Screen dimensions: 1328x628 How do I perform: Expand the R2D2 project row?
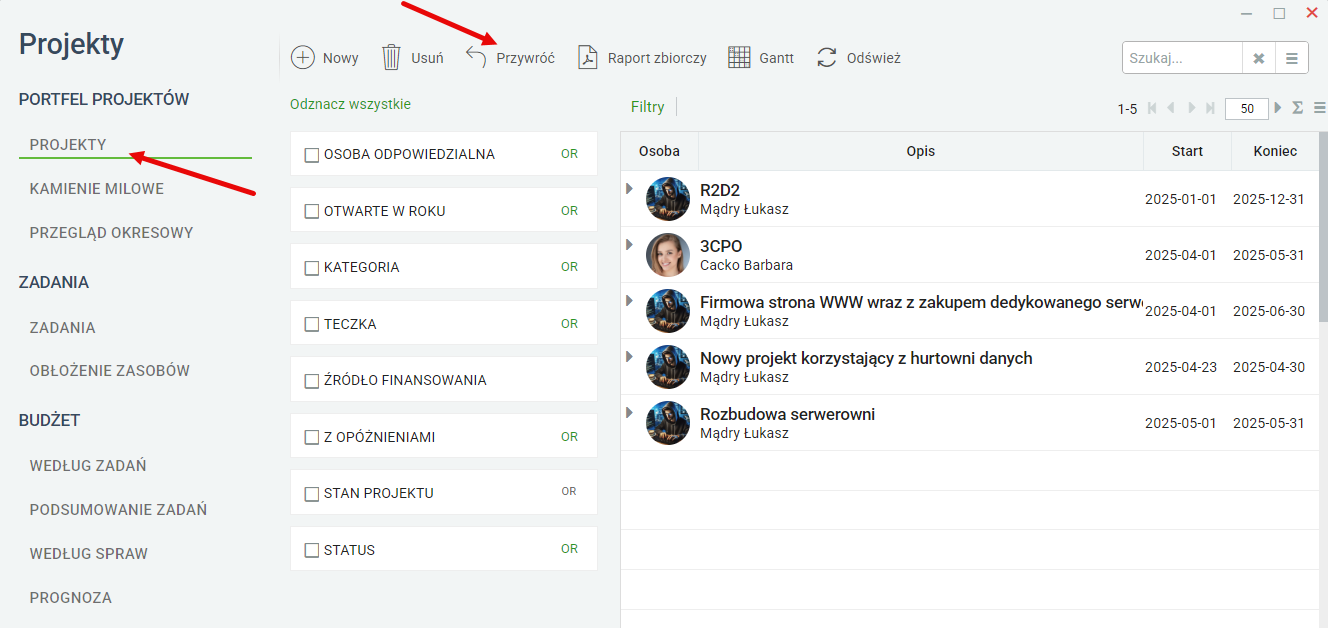[630, 188]
